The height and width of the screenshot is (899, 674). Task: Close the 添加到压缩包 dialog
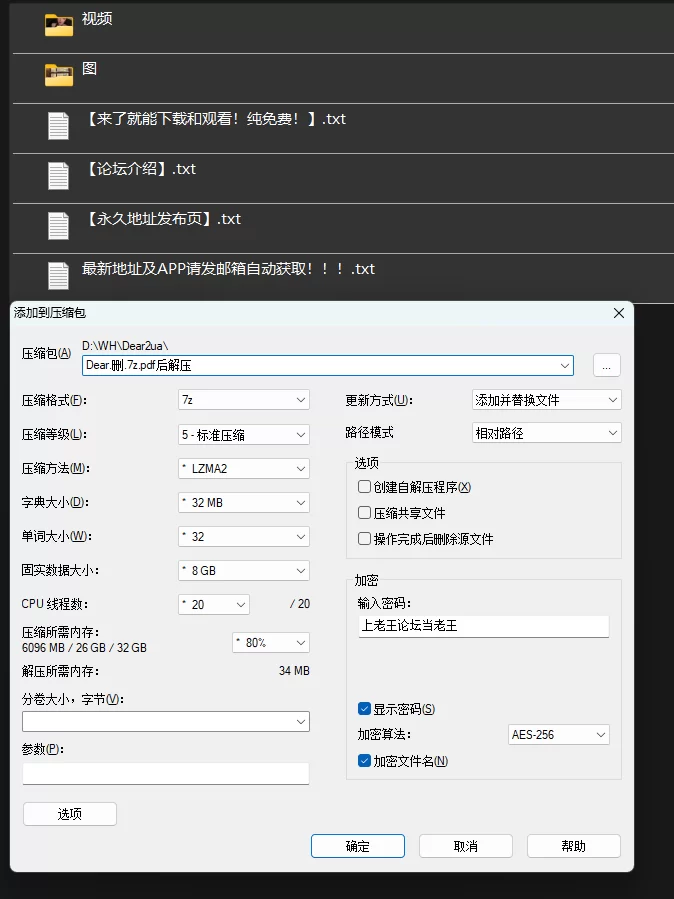[619, 313]
